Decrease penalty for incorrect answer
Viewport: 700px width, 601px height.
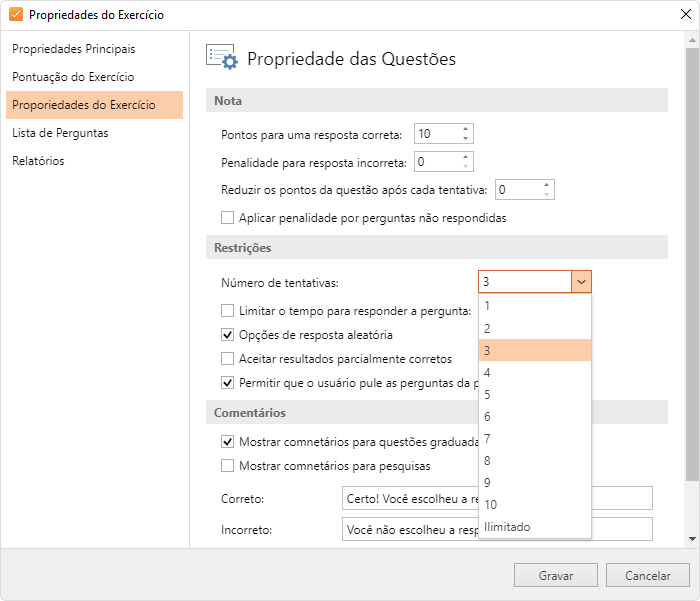click(465, 167)
